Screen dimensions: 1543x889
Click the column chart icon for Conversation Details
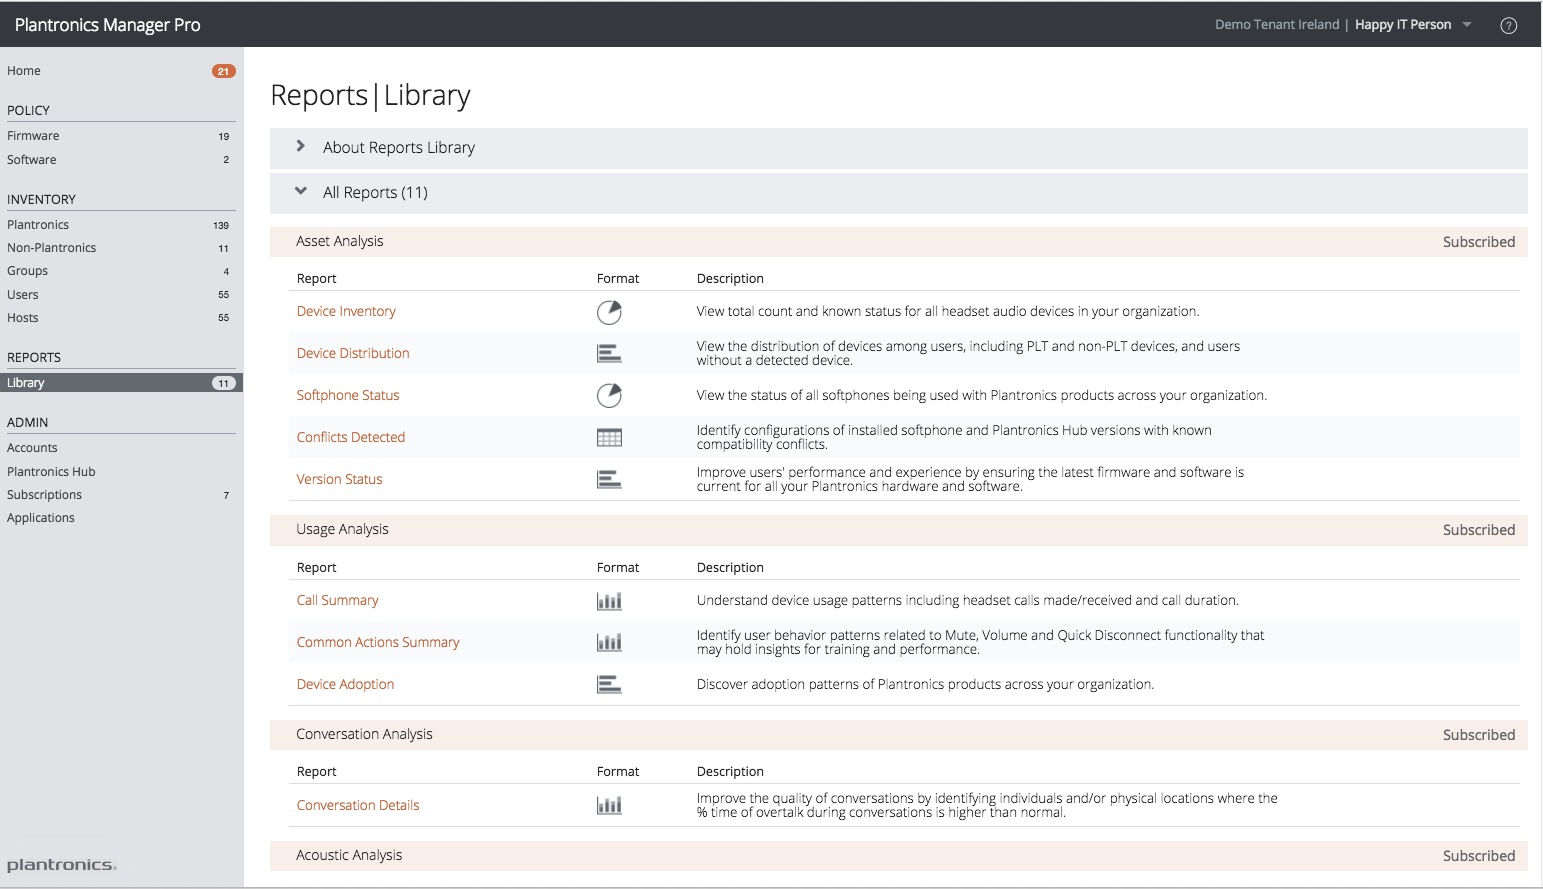coord(609,806)
